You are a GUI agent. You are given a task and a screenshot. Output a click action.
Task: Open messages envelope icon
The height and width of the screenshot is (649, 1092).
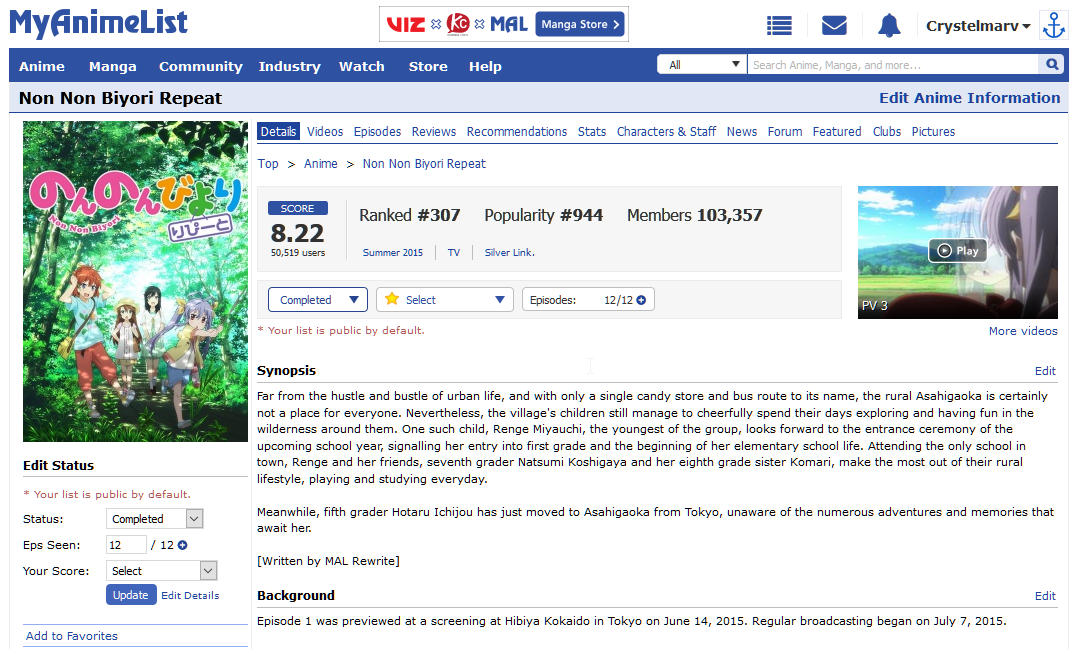pyautogui.click(x=834, y=26)
